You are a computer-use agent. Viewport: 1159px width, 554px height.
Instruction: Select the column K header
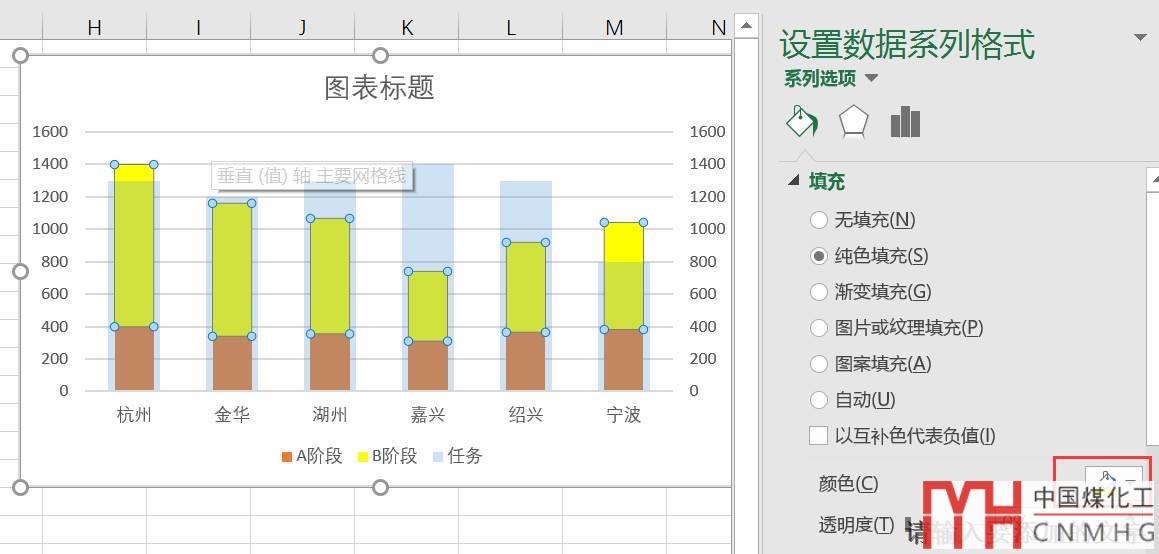click(x=407, y=28)
